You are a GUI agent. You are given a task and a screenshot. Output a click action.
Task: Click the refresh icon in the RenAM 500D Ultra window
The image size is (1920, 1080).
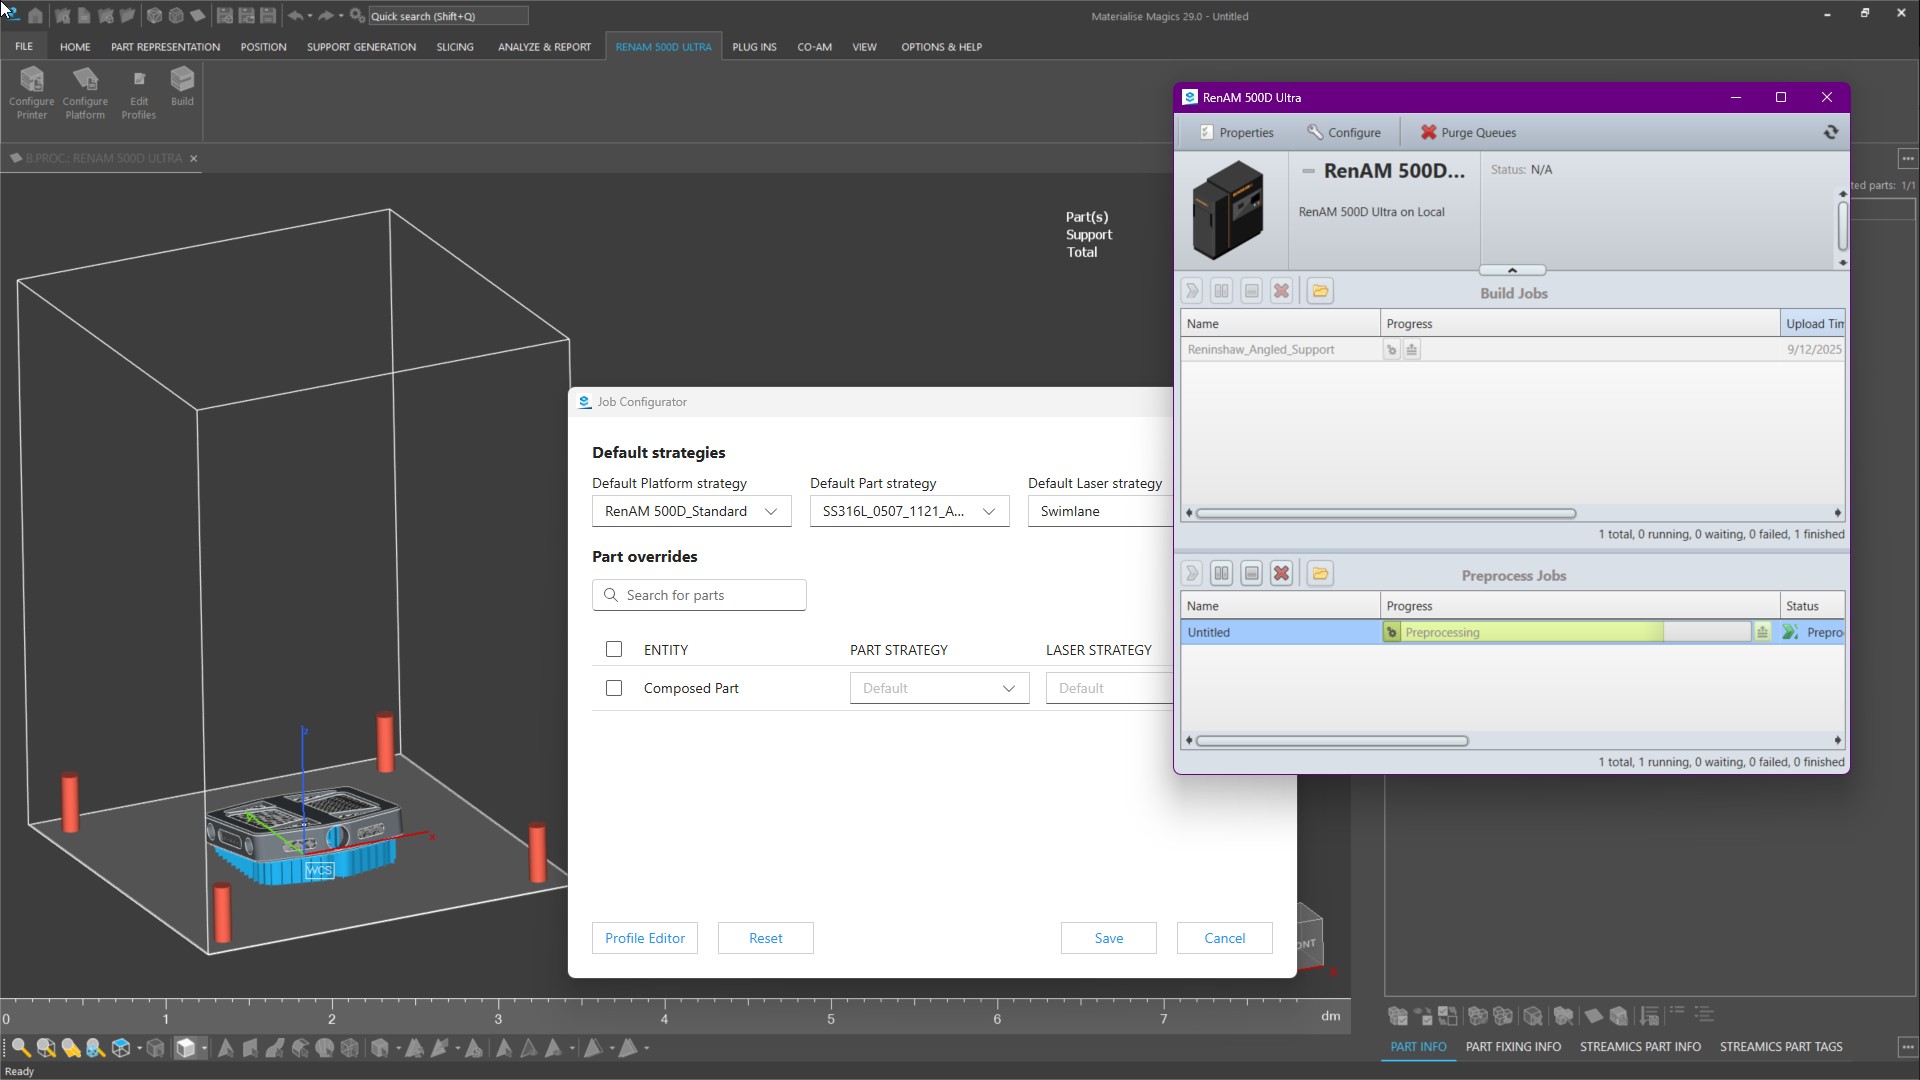tap(1831, 131)
